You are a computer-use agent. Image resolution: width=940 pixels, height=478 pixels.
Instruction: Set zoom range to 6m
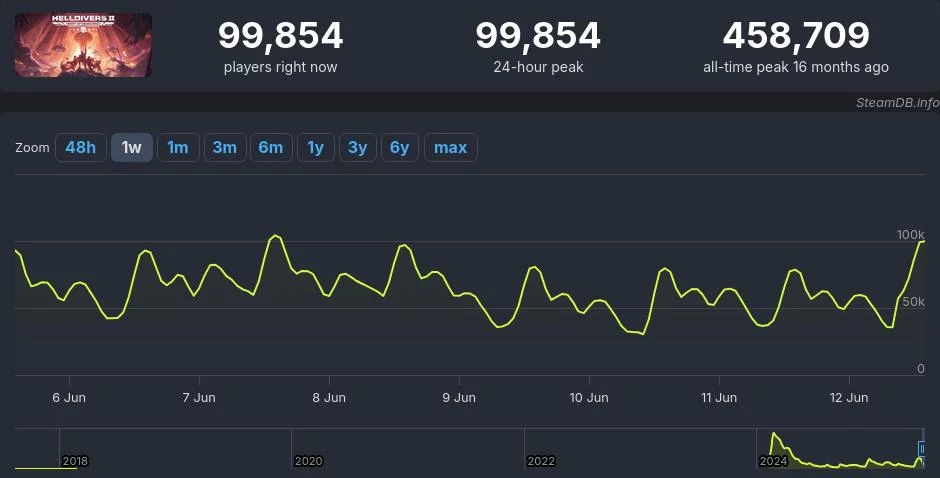(x=271, y=148)
